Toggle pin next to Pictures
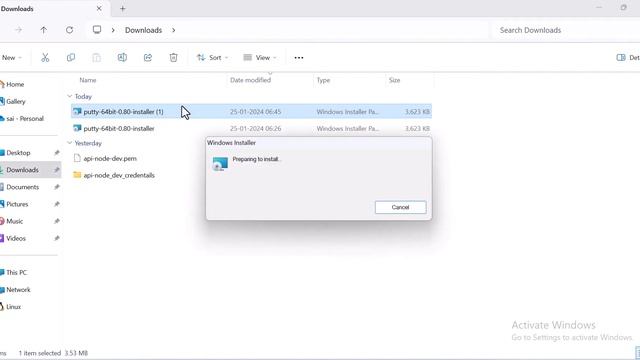 [56, 204]
